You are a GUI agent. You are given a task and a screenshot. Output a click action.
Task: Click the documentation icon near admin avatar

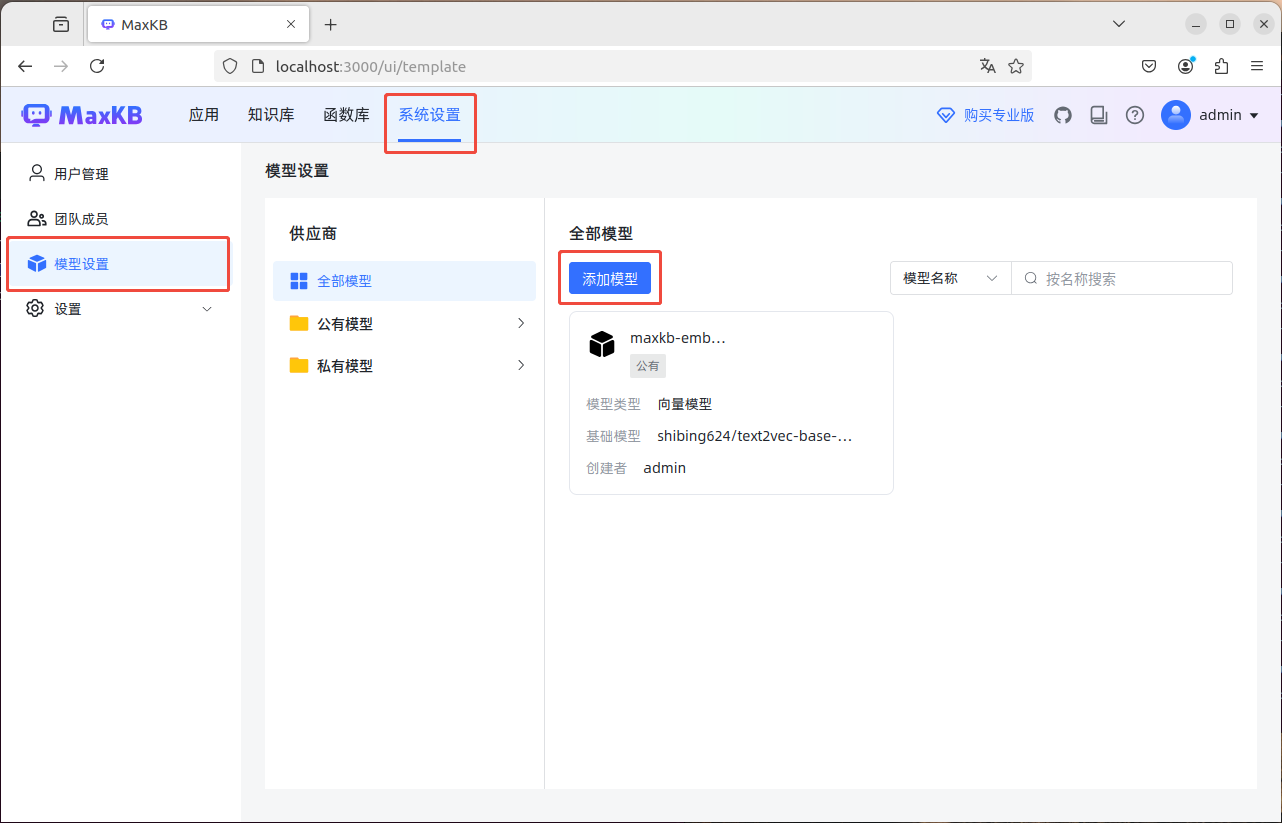coord(1098,114)
